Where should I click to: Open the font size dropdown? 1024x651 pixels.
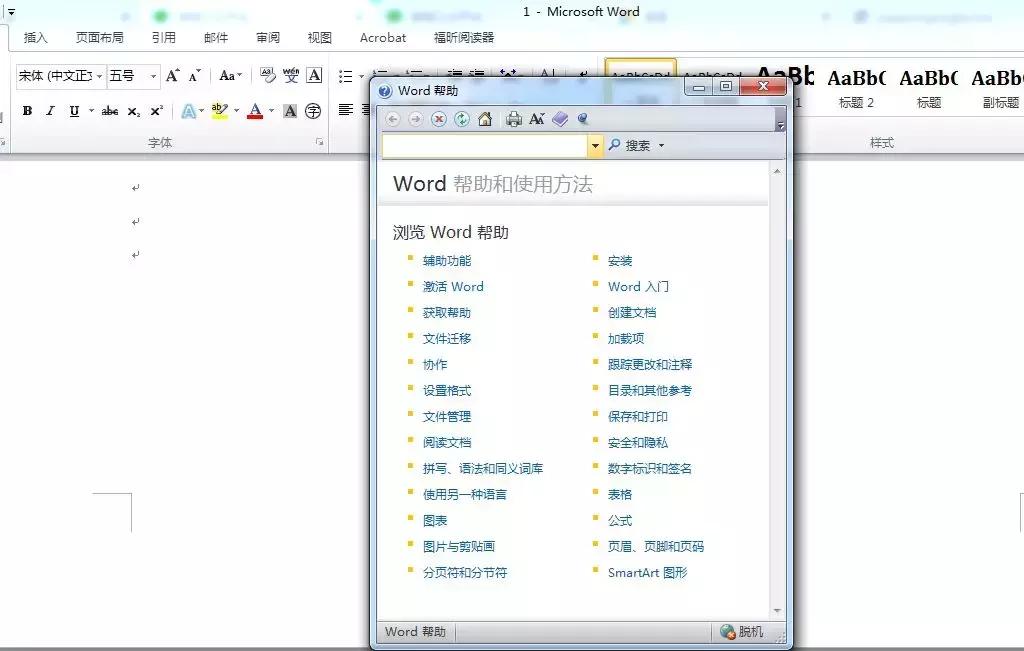153,76
